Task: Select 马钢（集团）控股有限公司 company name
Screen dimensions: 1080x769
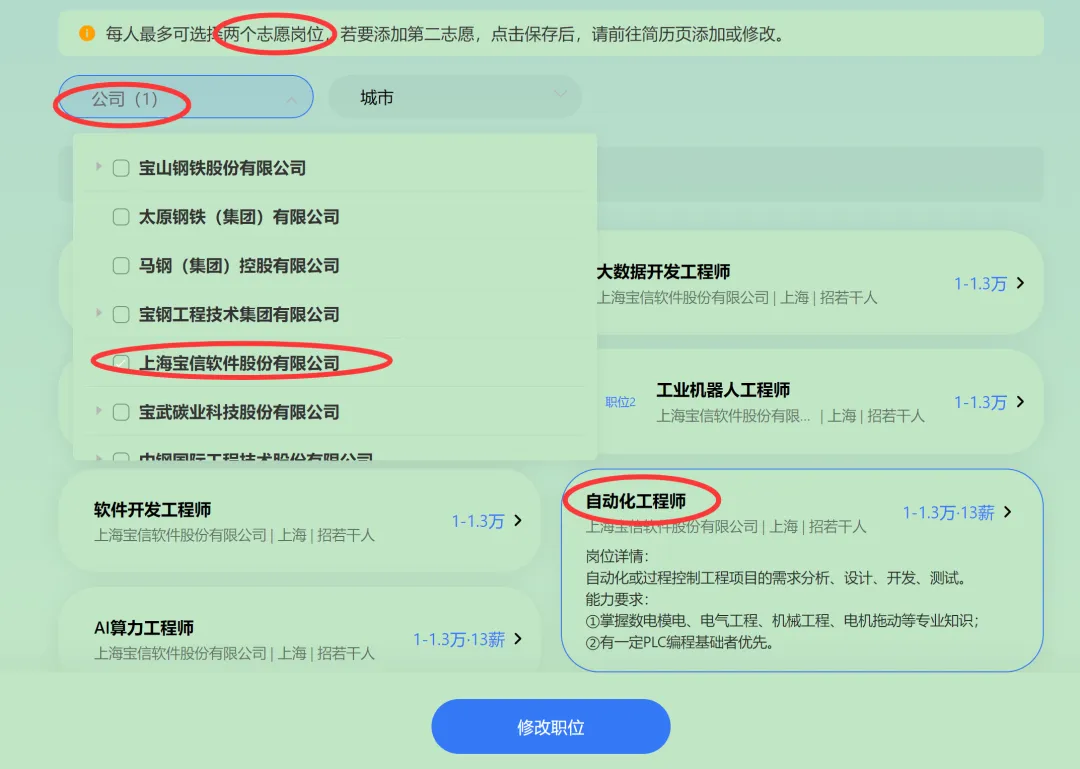Action: pyautogui.click(x=239, y=266)
